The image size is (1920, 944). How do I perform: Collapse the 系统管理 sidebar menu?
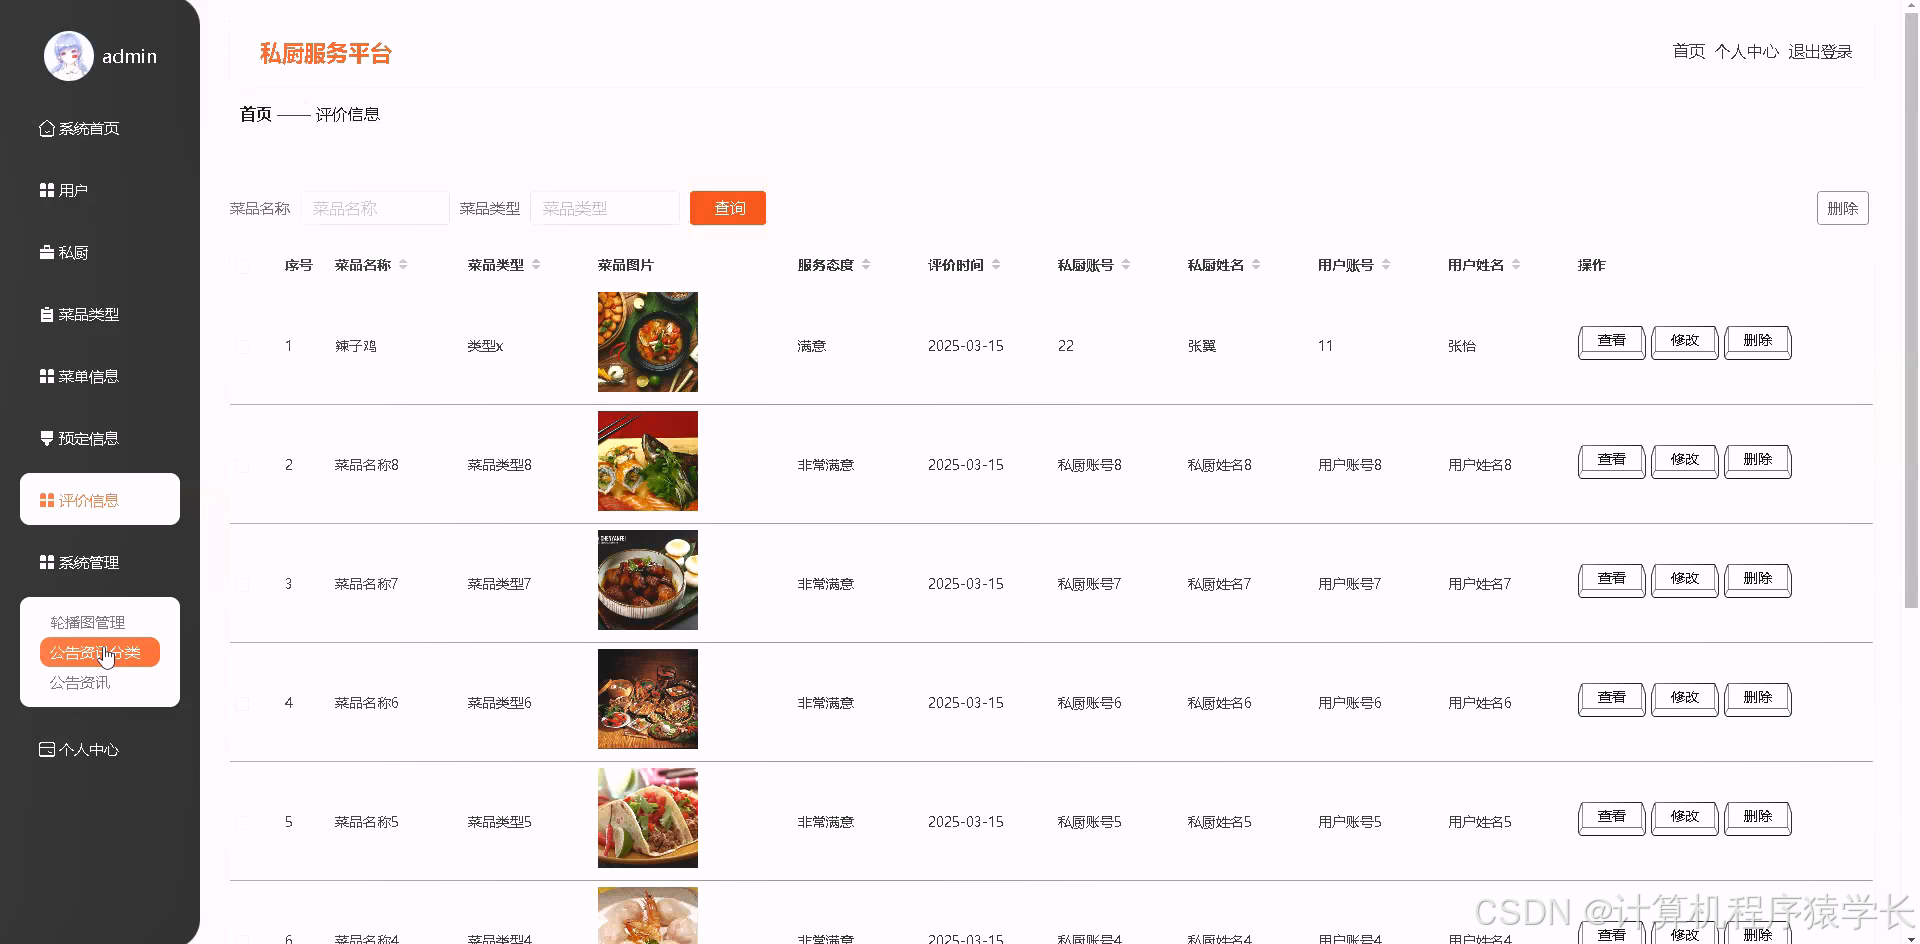click(80, 562)
